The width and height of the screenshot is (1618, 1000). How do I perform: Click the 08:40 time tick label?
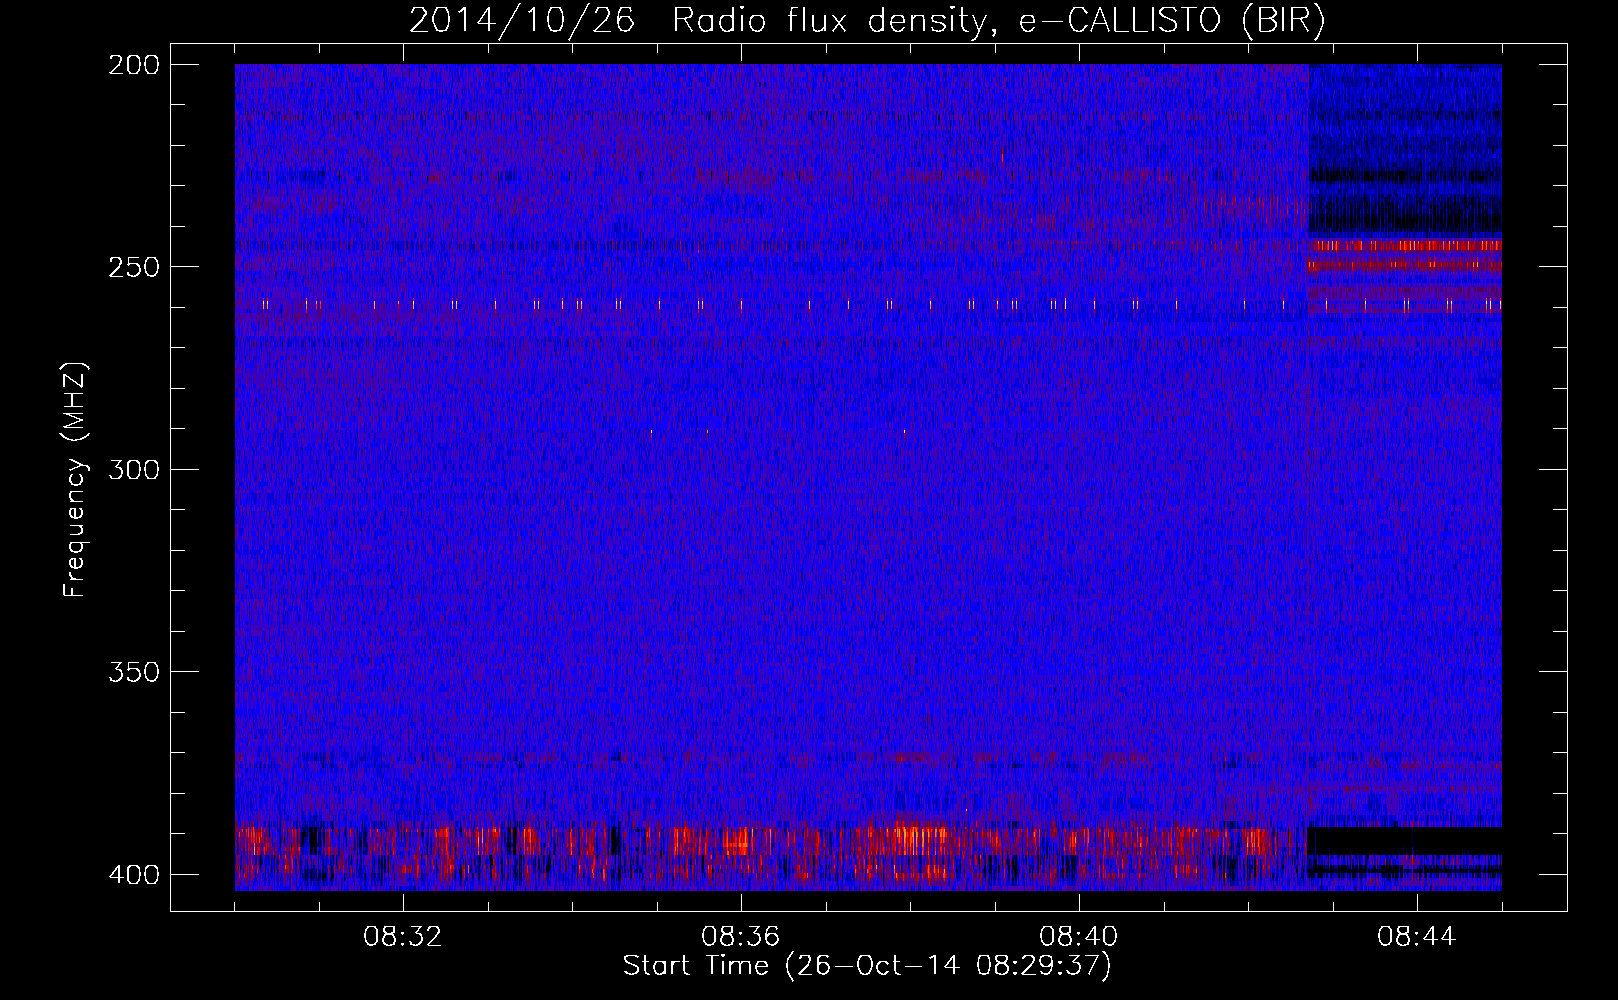coord(1079,937)
